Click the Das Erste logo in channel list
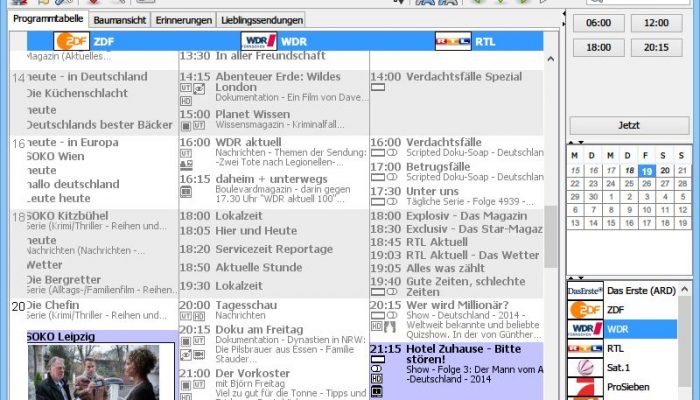Viewport: 700px width, 400px height. (585, 291)
